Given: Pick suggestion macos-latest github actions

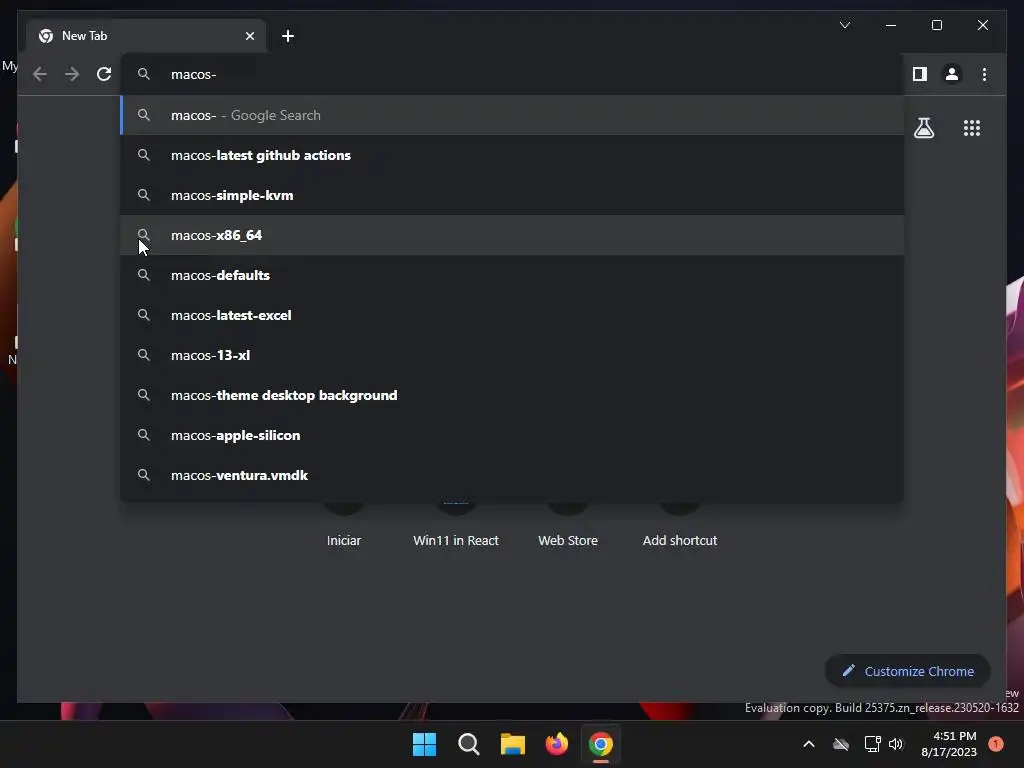Looking at the screenshot, I should [513, 155].
